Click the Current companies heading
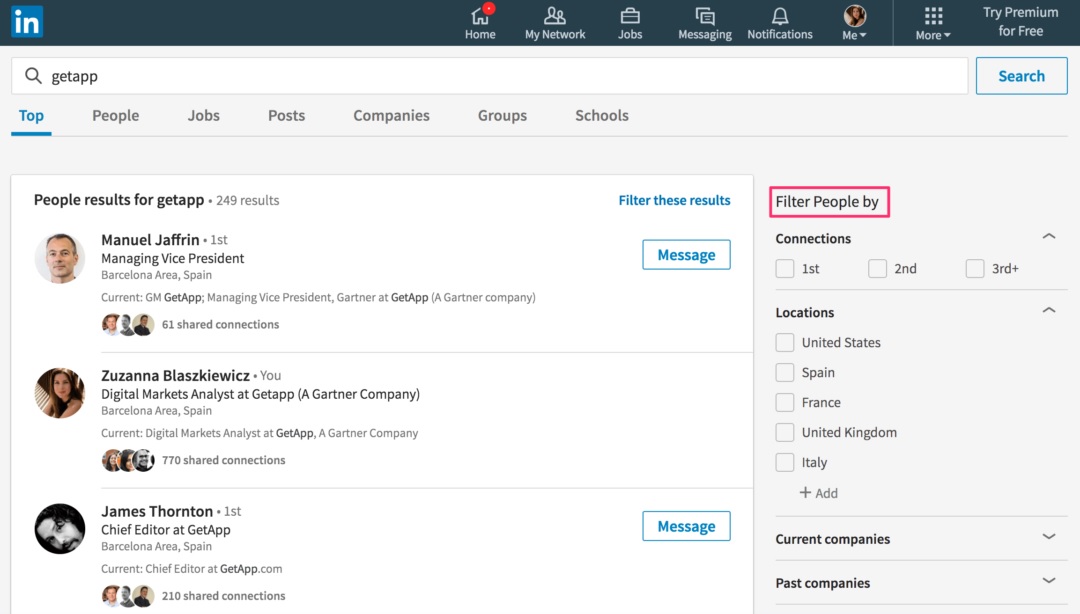The image size is (1080, 614). coord(833,539)
